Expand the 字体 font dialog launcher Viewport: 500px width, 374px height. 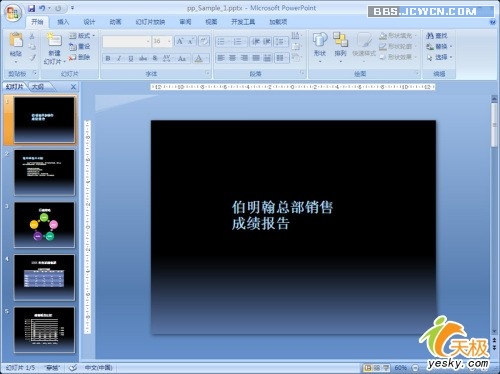pos(207,73)
